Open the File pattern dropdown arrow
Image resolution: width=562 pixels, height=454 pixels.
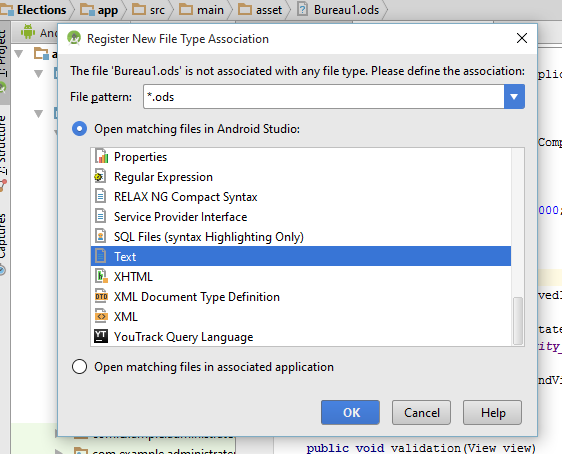(514, 97)
